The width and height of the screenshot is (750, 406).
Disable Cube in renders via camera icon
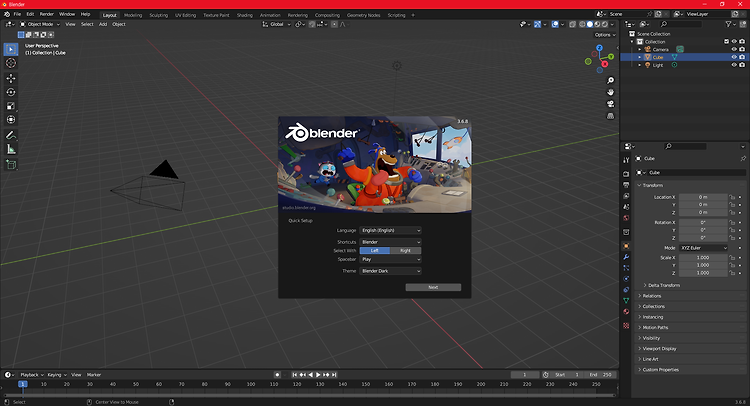(742, 57)
